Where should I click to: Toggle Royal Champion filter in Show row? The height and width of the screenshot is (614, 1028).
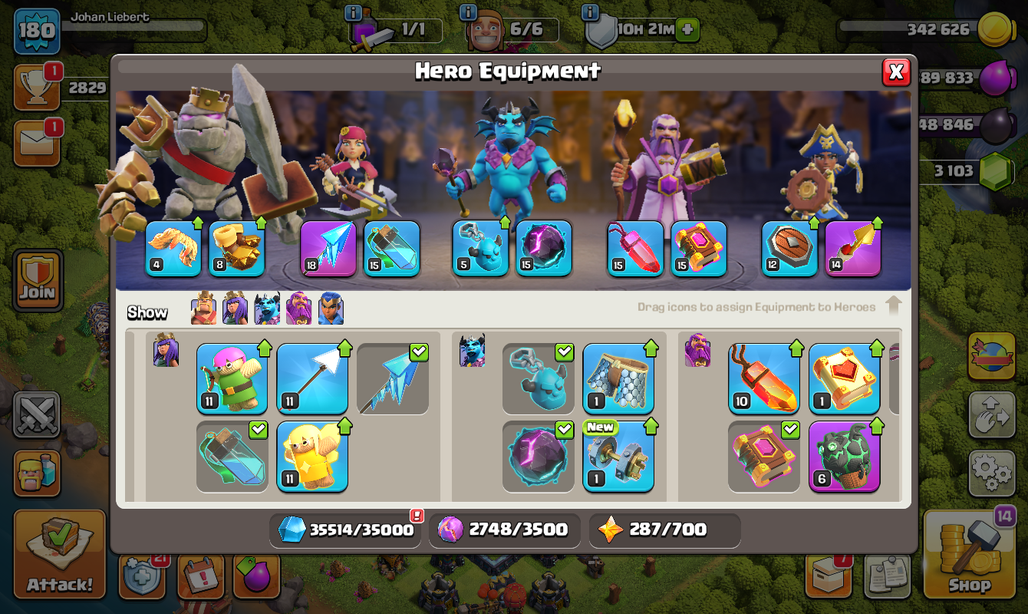(330, 309)
